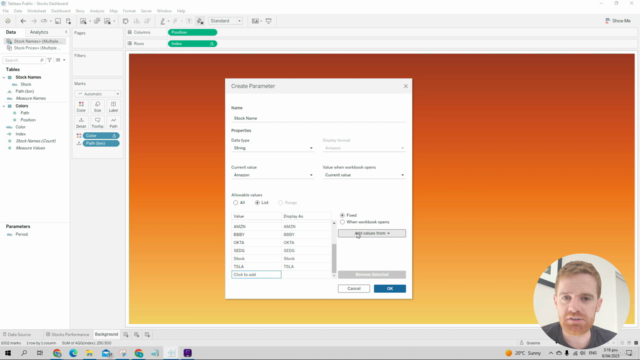Collapse the Stock Names table
The height and width of the screenshot is (360, 640).
point(4,77)
